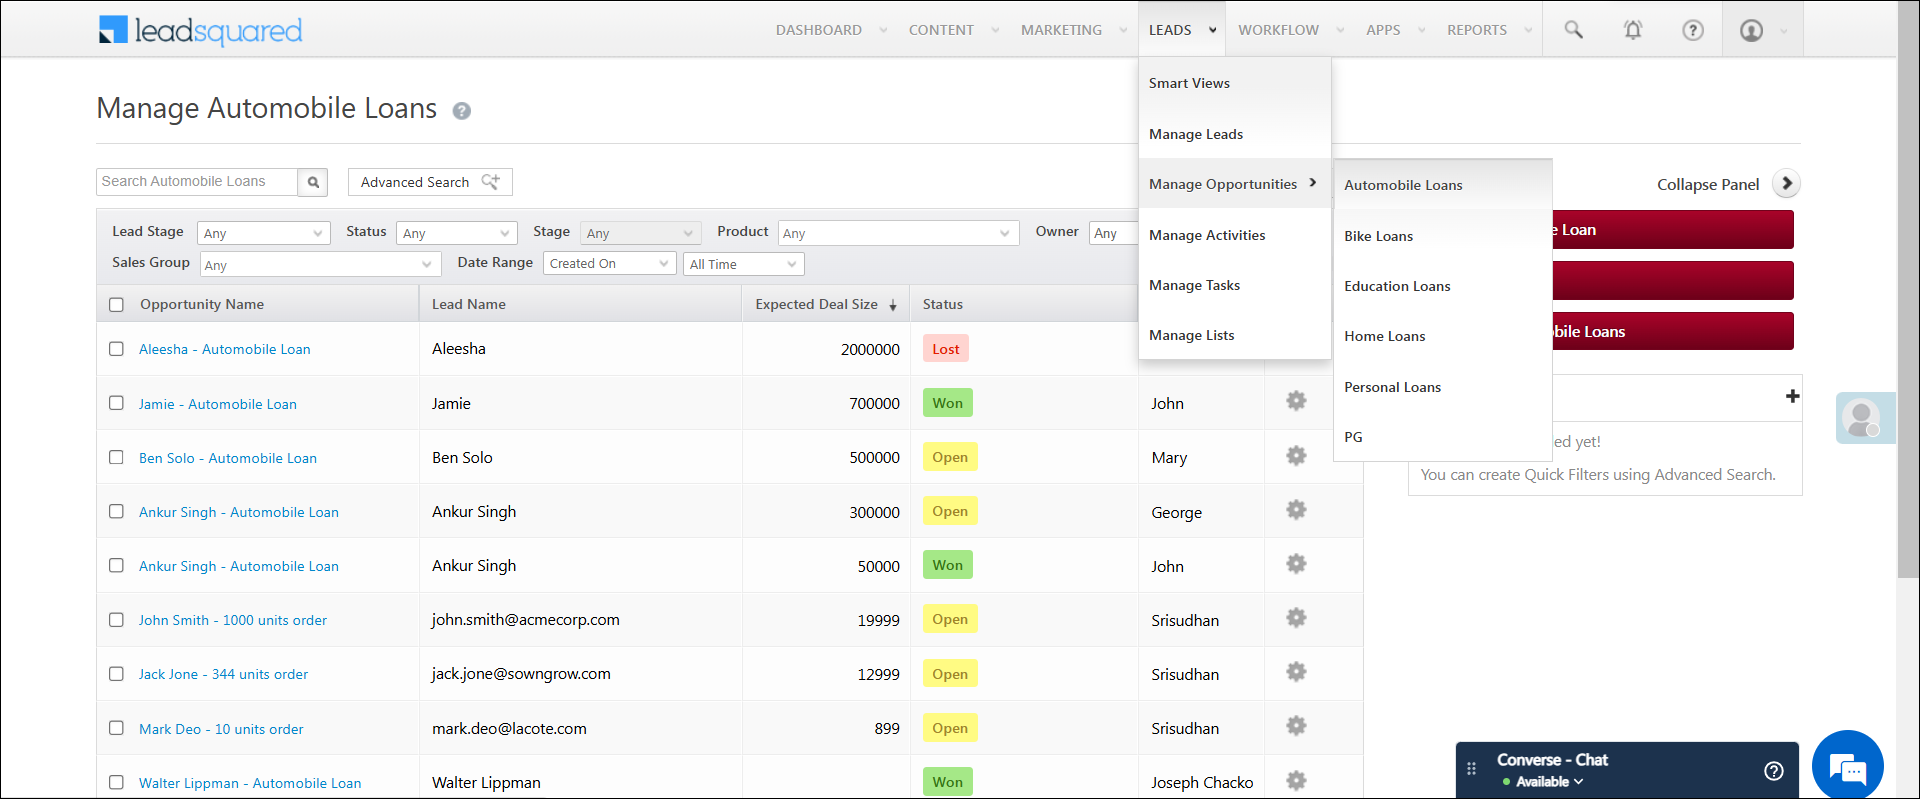Check the Jamie - Automobile Loan row

point(116,403)
